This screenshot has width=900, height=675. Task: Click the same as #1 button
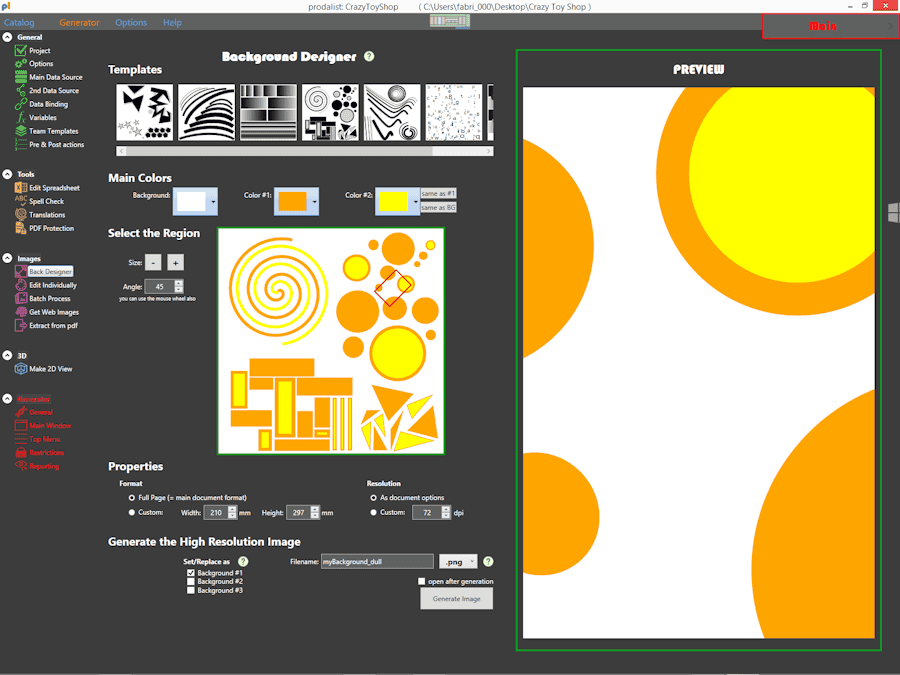439,193
